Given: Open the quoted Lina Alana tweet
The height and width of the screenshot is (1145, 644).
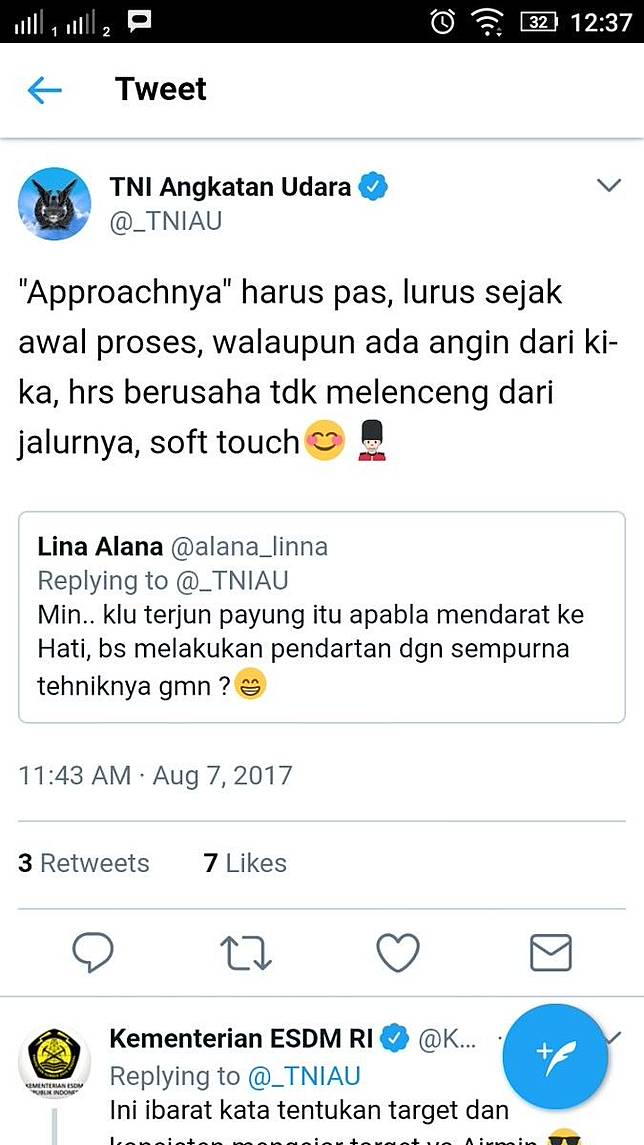Looking at the screenshot, I should tap(321, 617).
